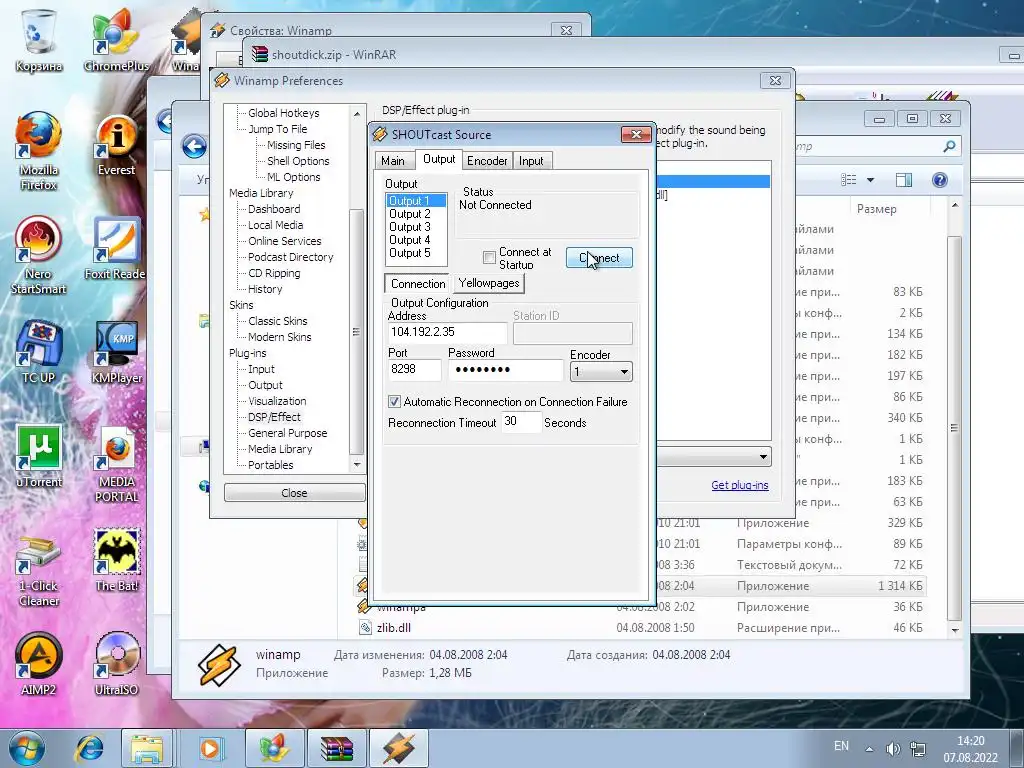Open the ChromePlus desktop icon
The width and height of the screenshot is (1024, 768).
pyautogui.click(x=116, y=39)
